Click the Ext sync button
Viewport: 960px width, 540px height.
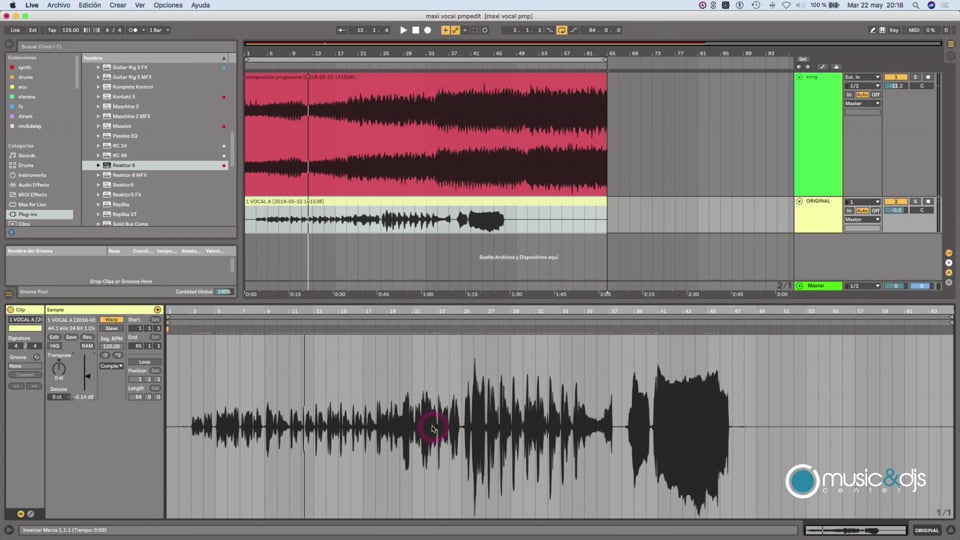click(32, 30)
